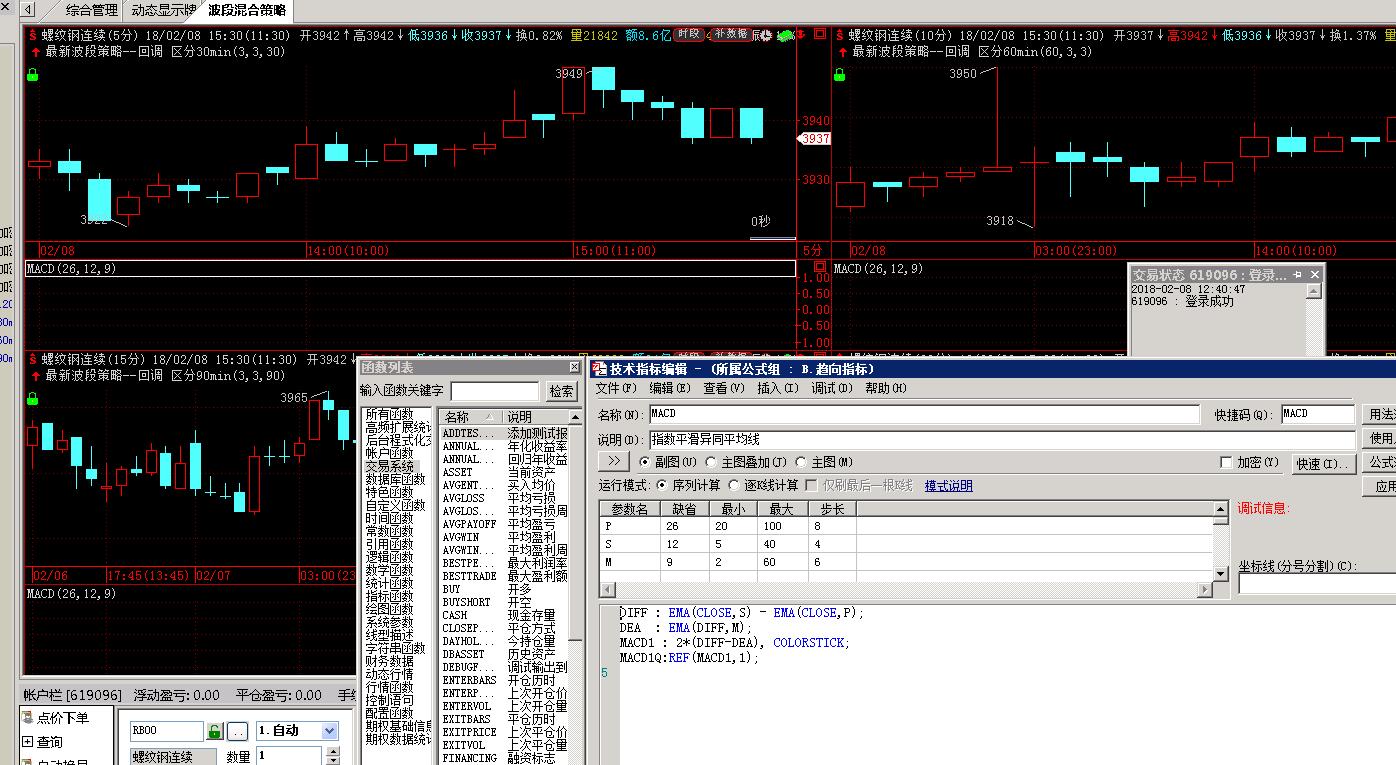Click the red square maximize icon of 5-minute chart

click(820, 34)
